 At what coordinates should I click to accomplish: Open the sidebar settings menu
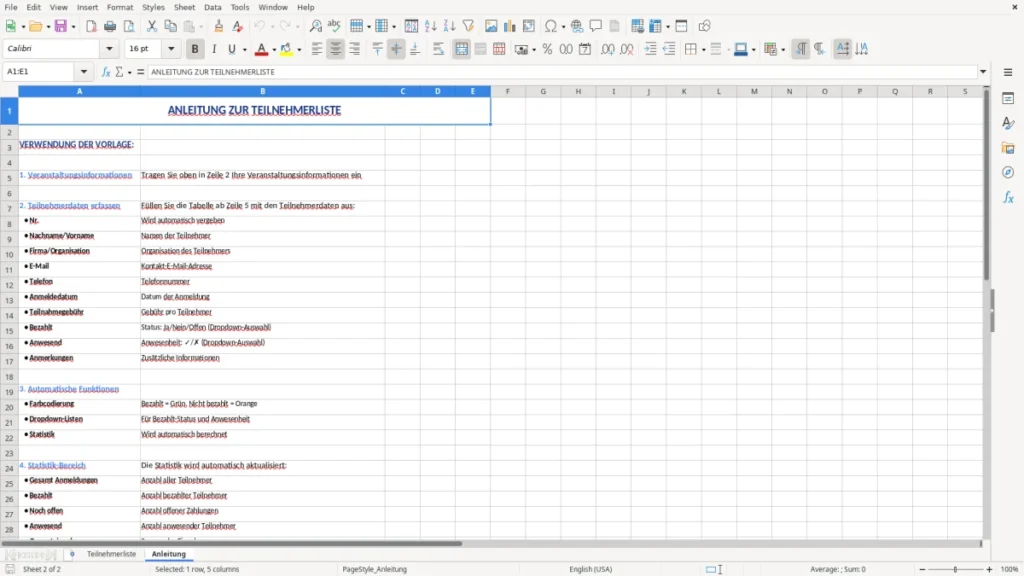1008,72
